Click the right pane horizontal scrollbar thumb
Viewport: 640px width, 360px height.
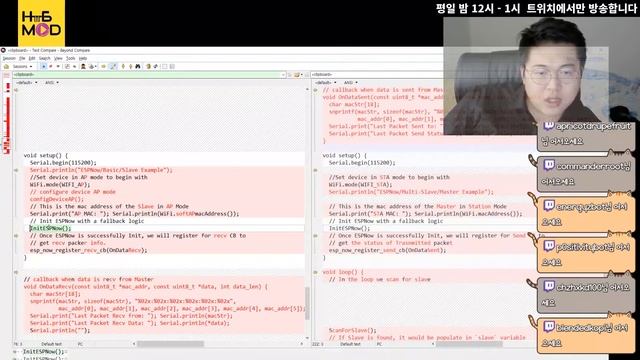tap(469, 344)
